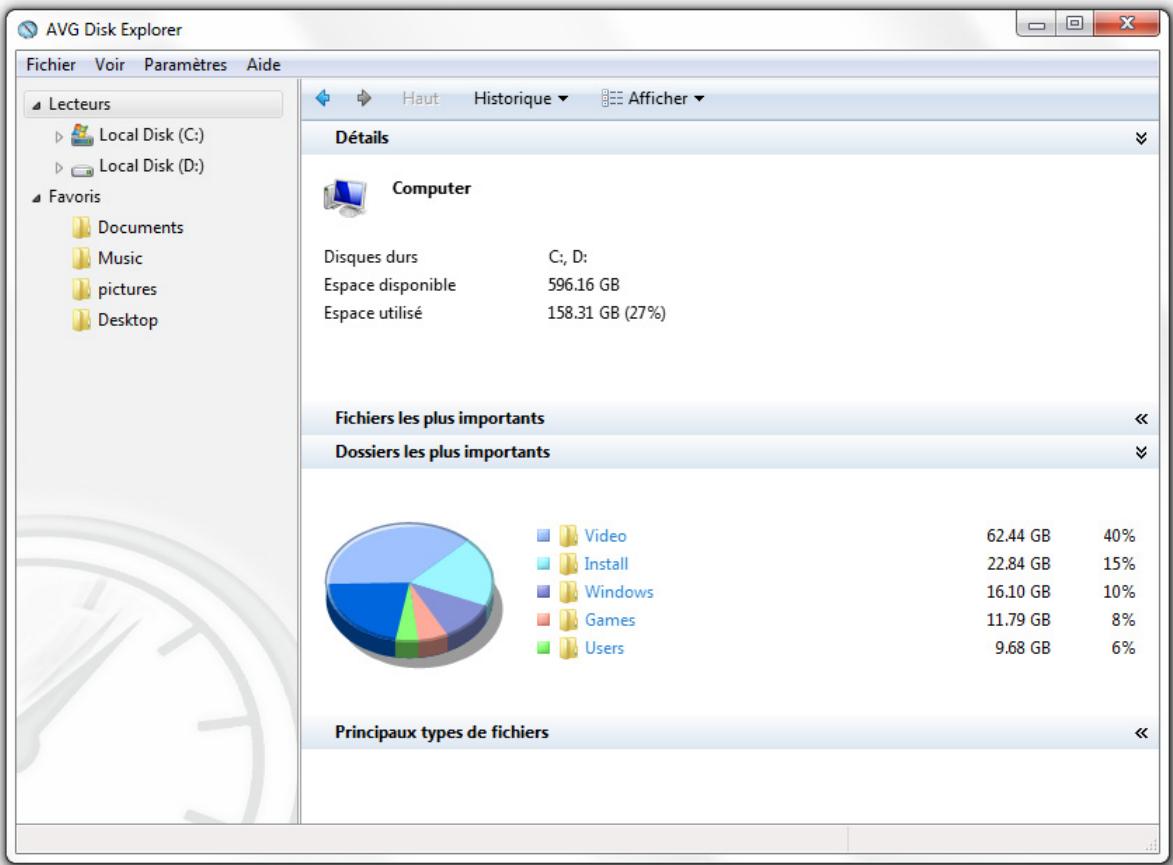Click the Computer heading text
The height and width of the screenshot is (865, 1173).
[x=432, y=189]
